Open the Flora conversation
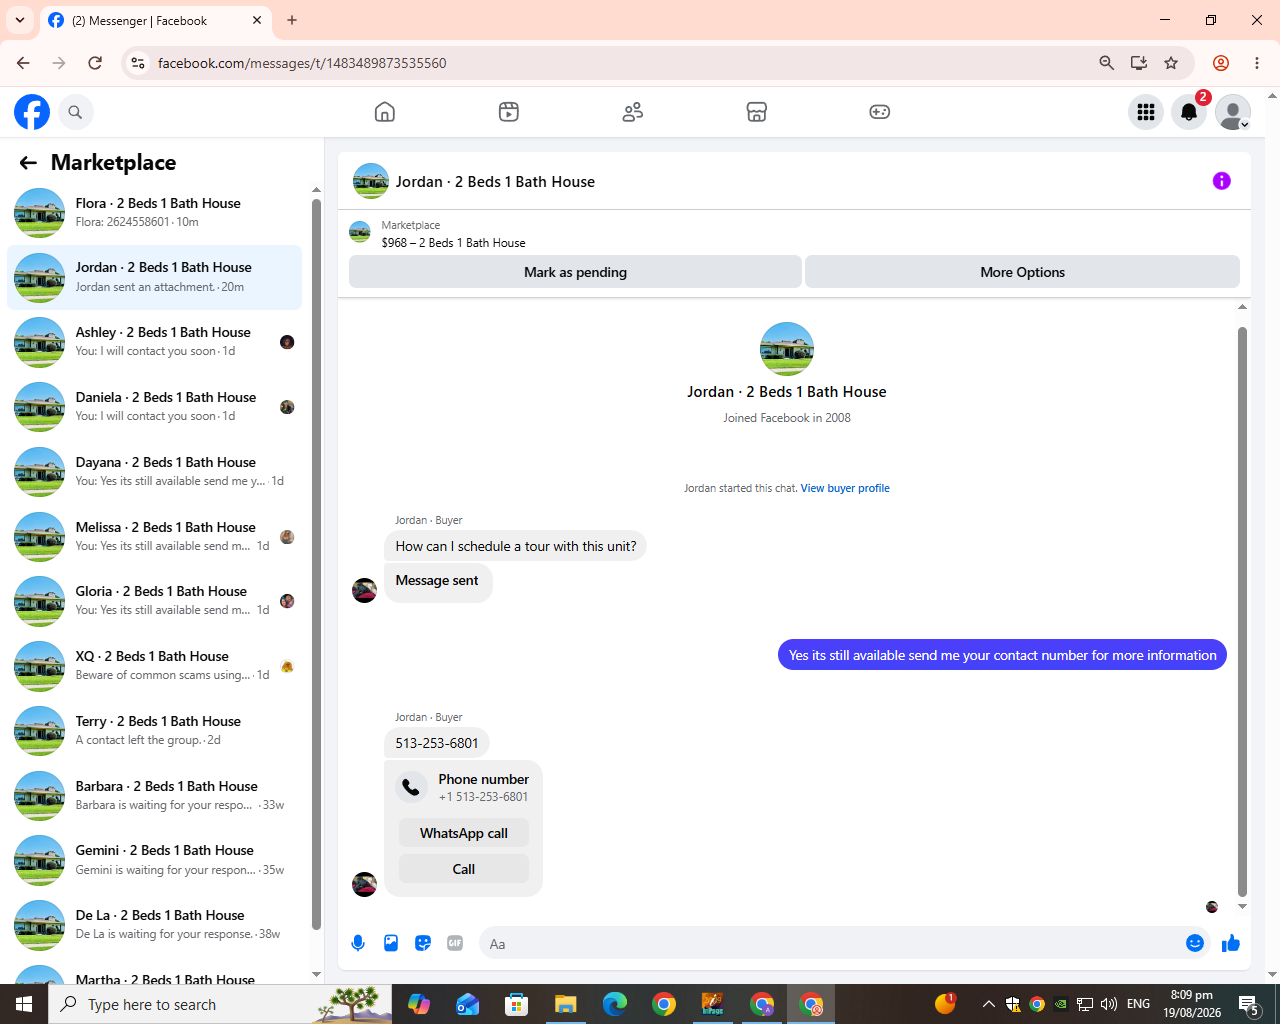 155,213
